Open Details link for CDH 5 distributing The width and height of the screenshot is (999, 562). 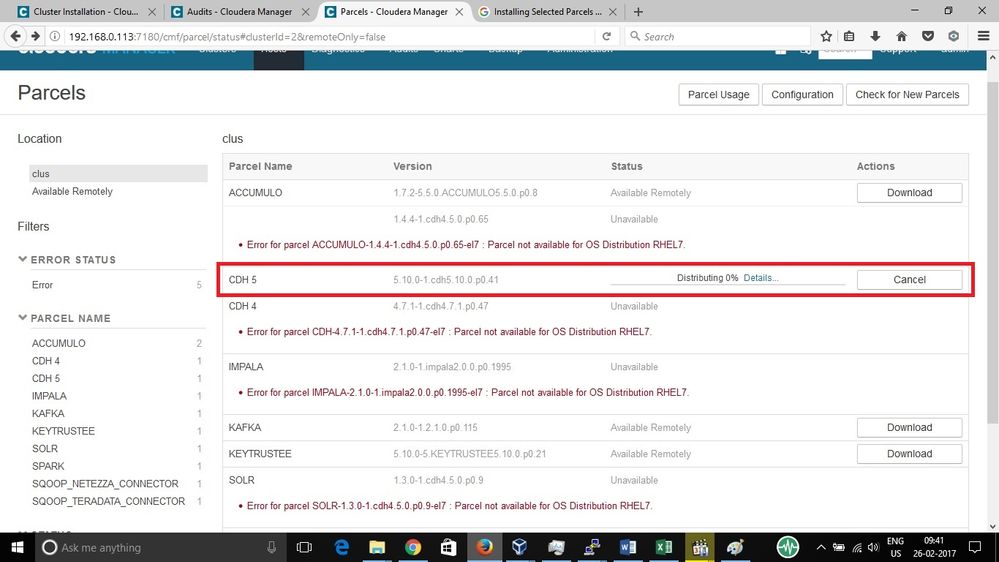pos(761,278)
